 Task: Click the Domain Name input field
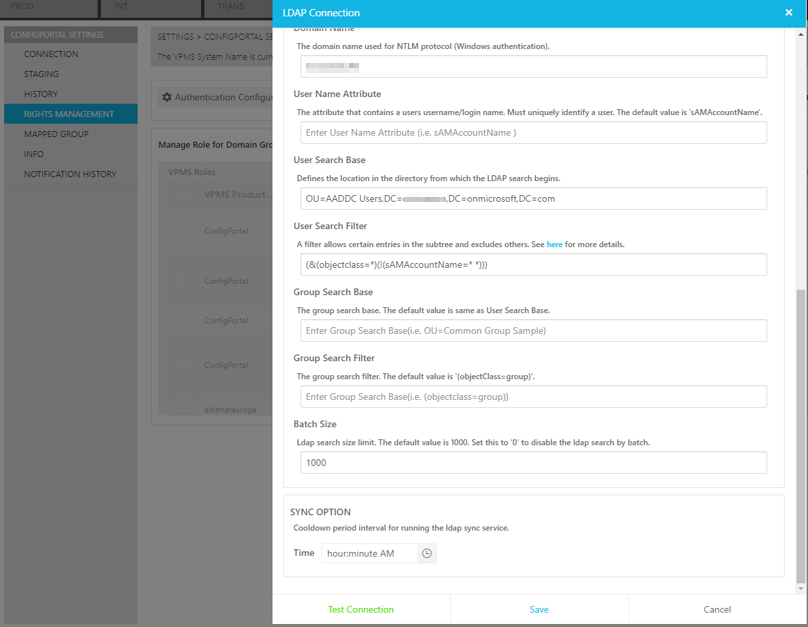click(x=533, y=66)
